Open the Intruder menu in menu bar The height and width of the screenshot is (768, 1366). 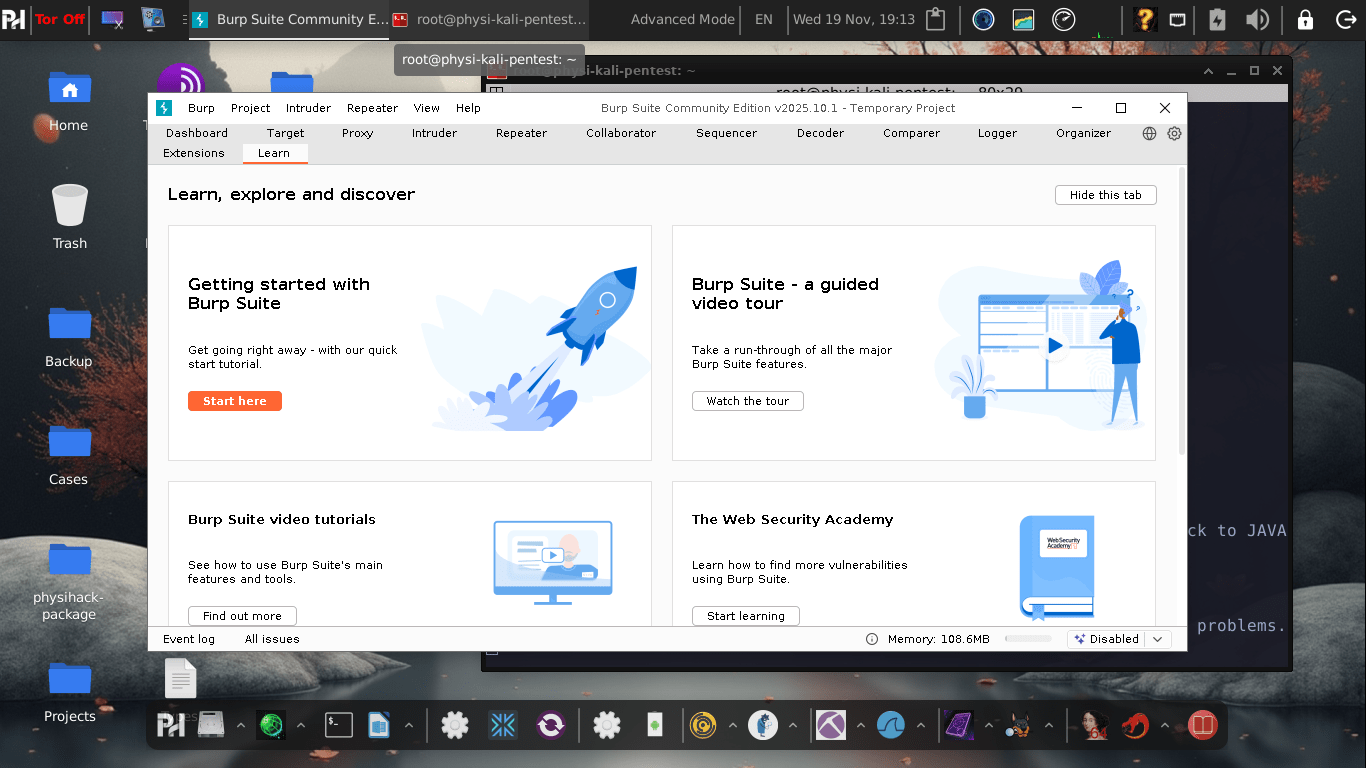point(308,108)
